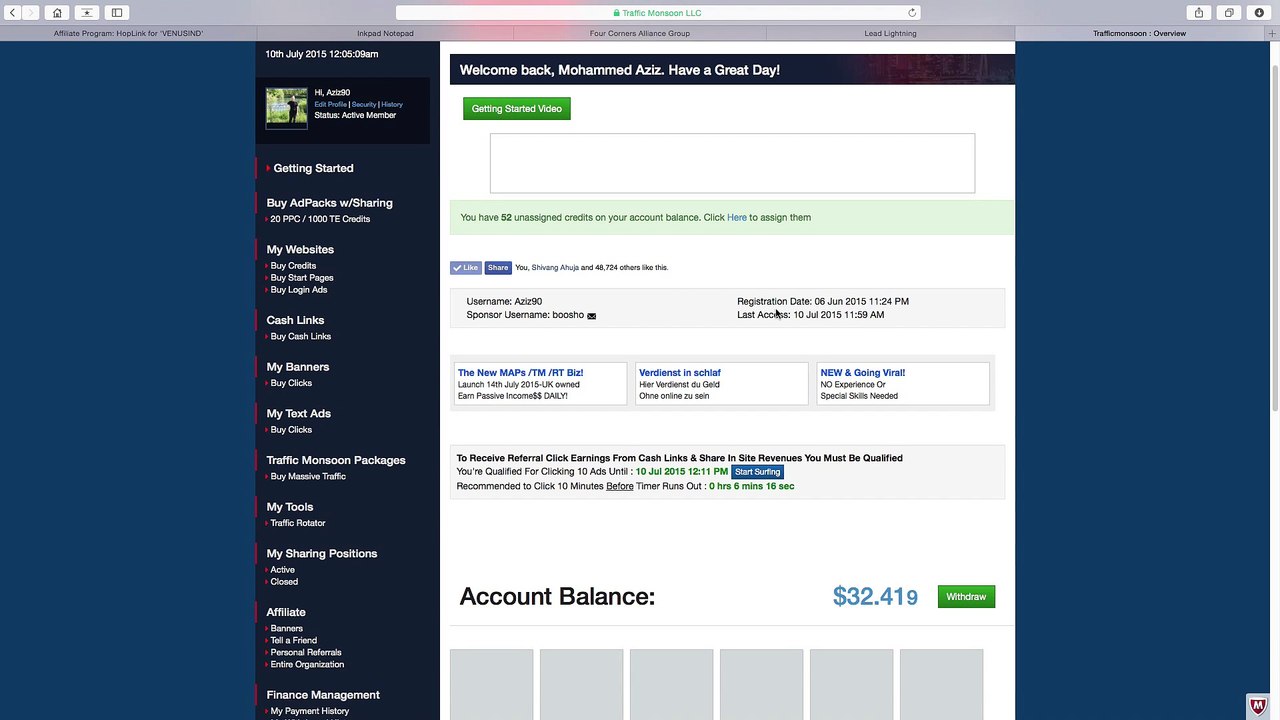Open the Security link under username
Image resolution: width=1280 pixels, height=720 pixels.
pyautogui.click(x=364, y=104)
